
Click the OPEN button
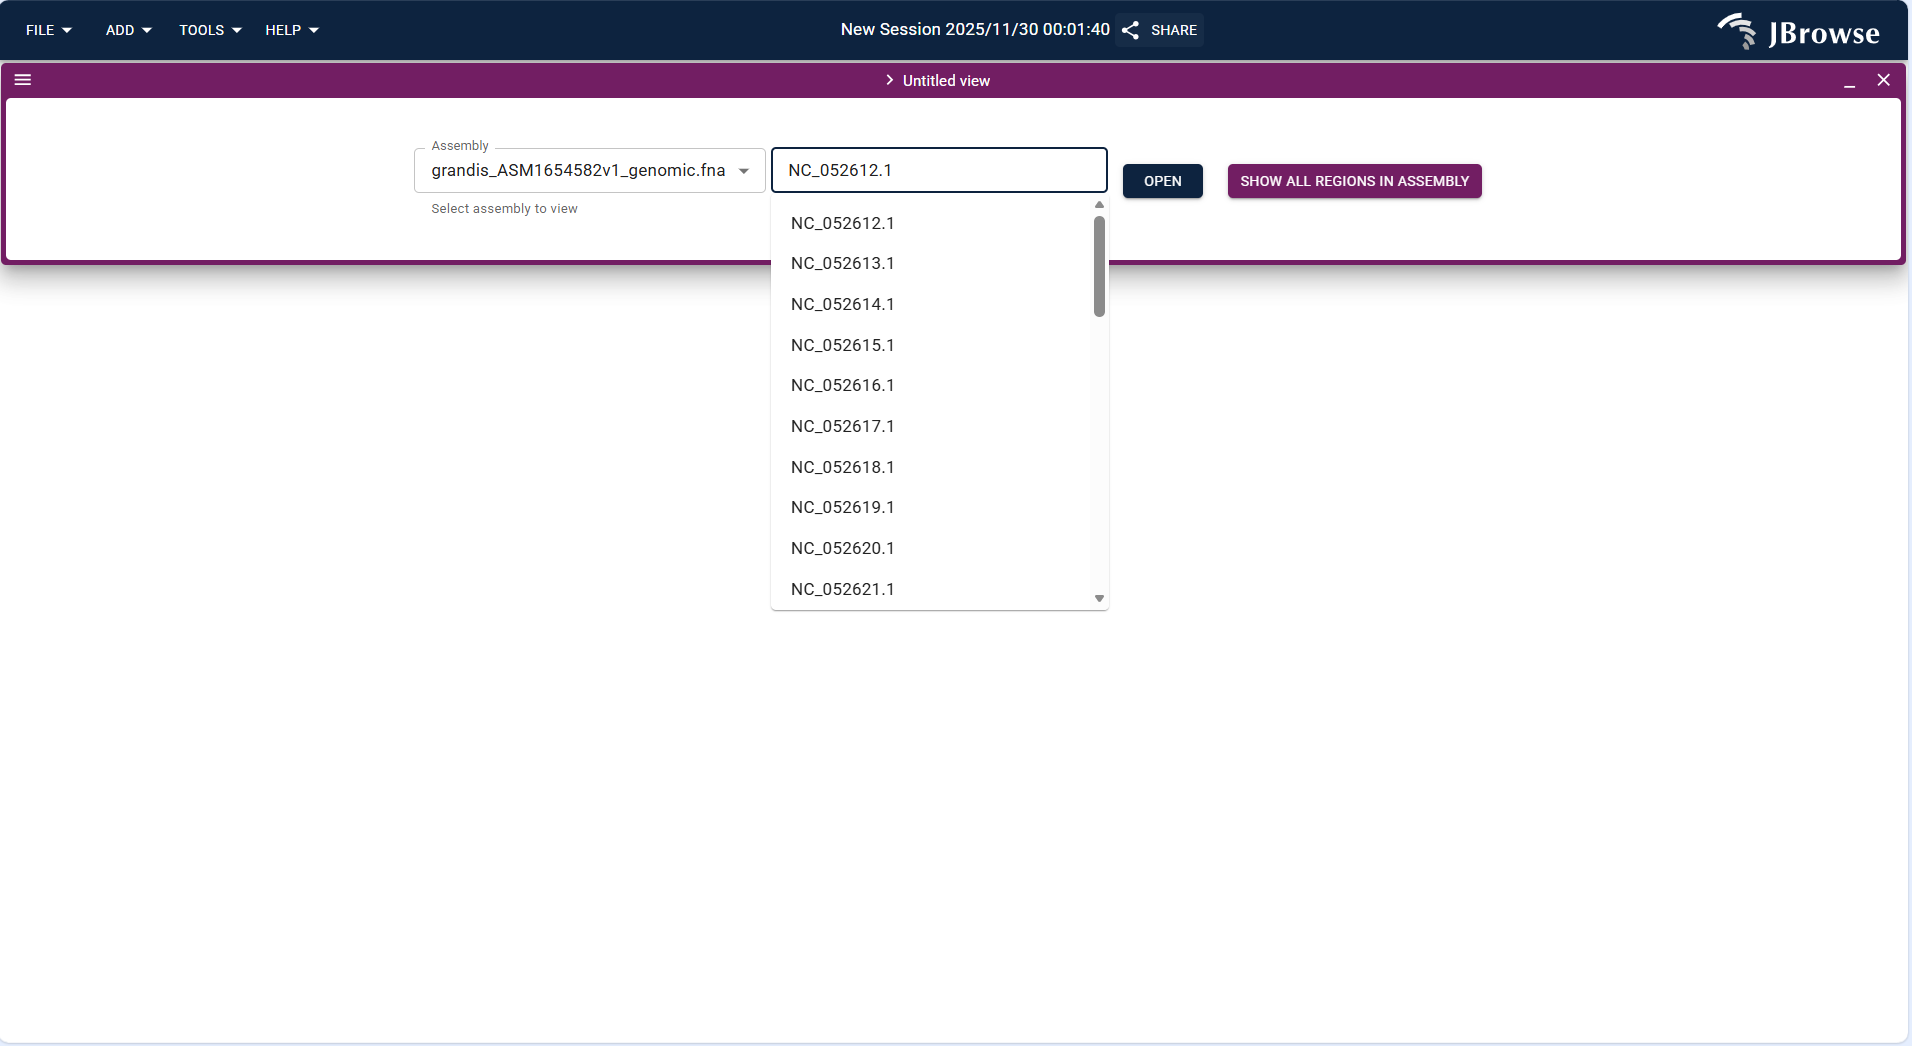coord(1161,181)
